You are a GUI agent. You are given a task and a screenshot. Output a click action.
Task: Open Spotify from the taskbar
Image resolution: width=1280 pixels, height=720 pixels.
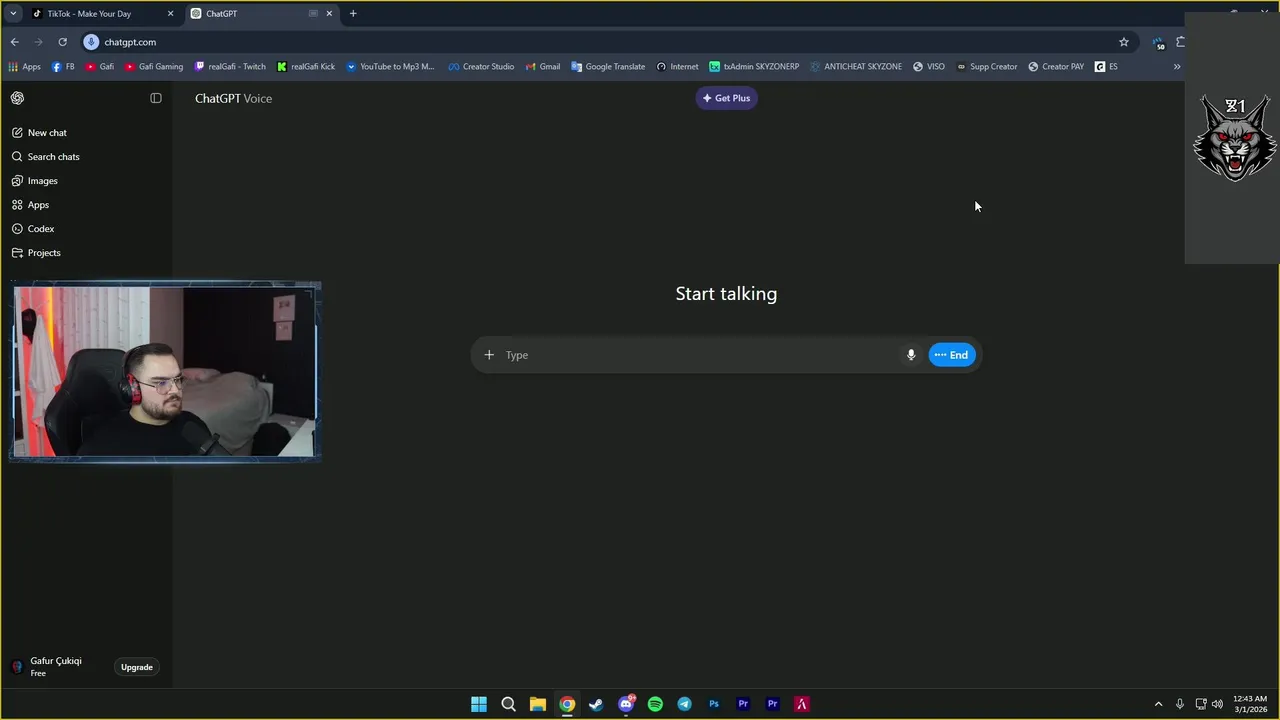[655, 704]
